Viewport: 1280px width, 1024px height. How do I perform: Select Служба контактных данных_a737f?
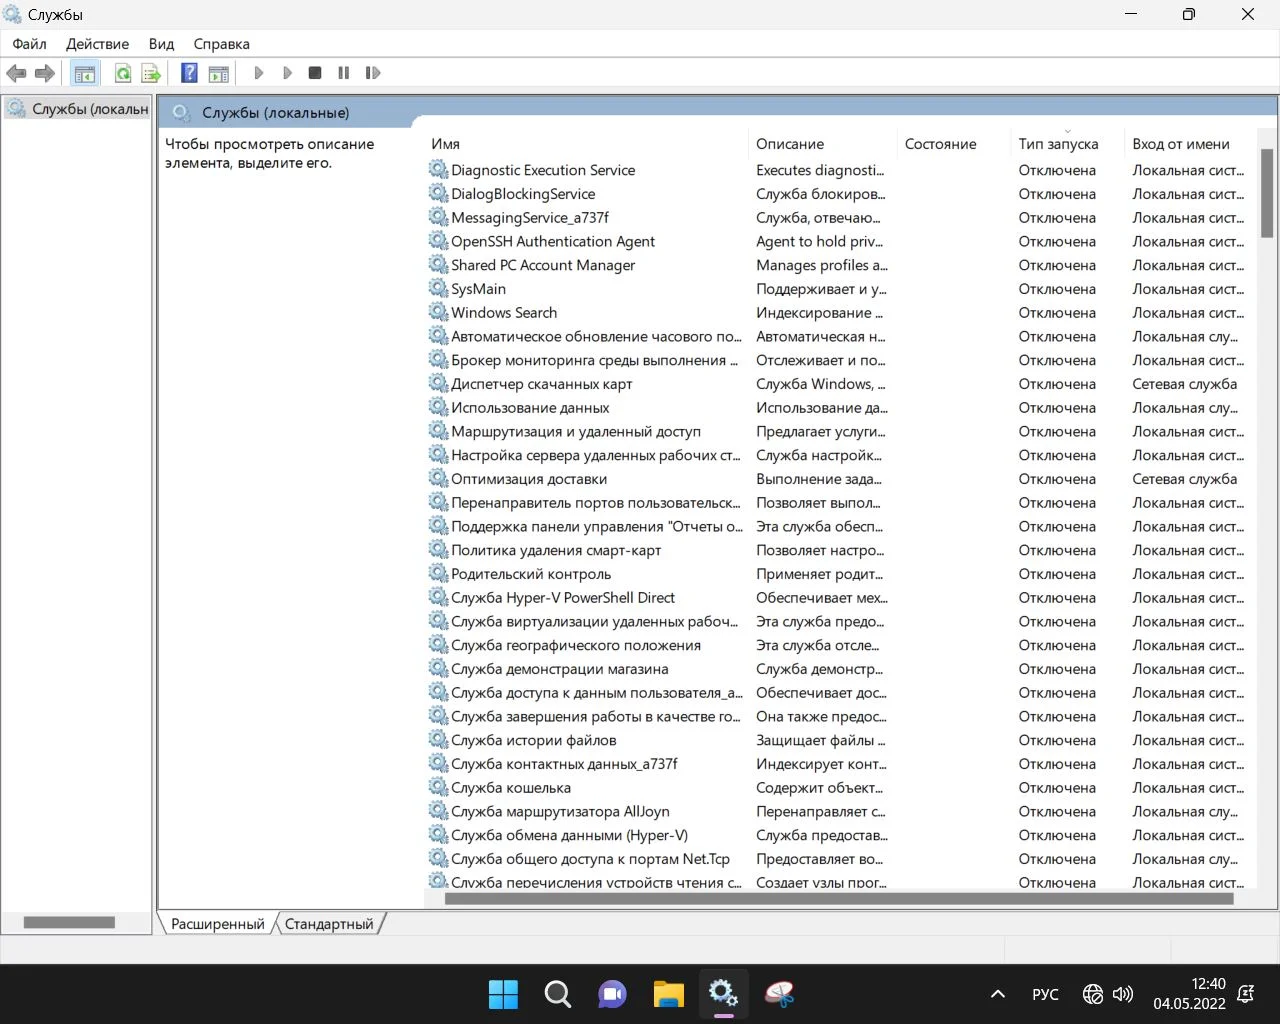pos(564,764)
